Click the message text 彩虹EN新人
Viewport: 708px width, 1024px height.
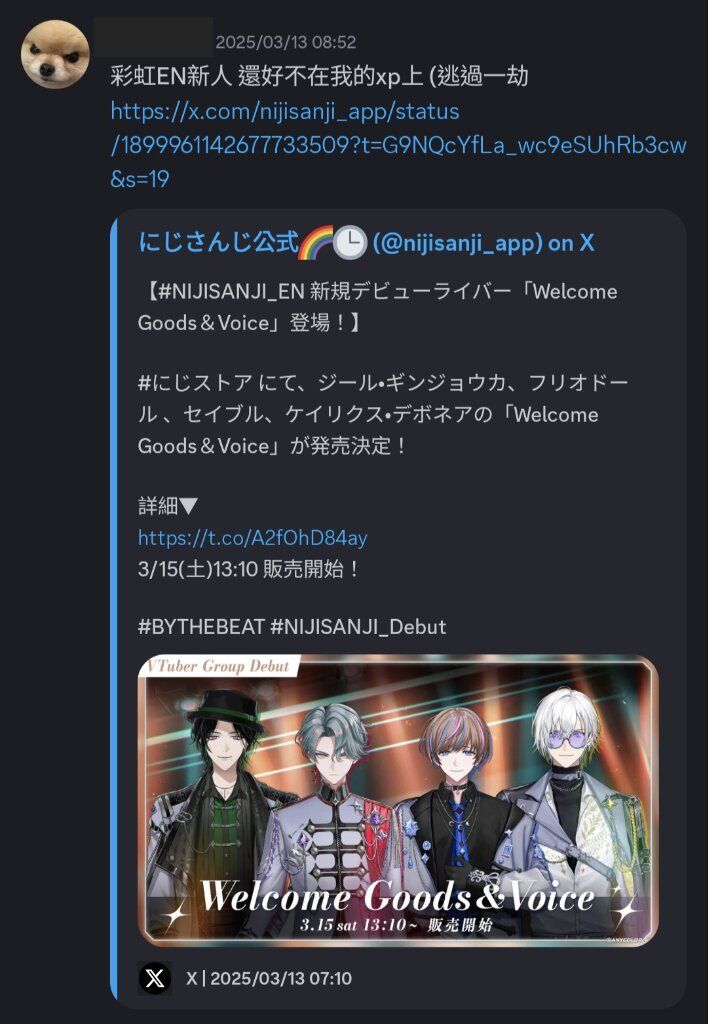click(171, 76)
